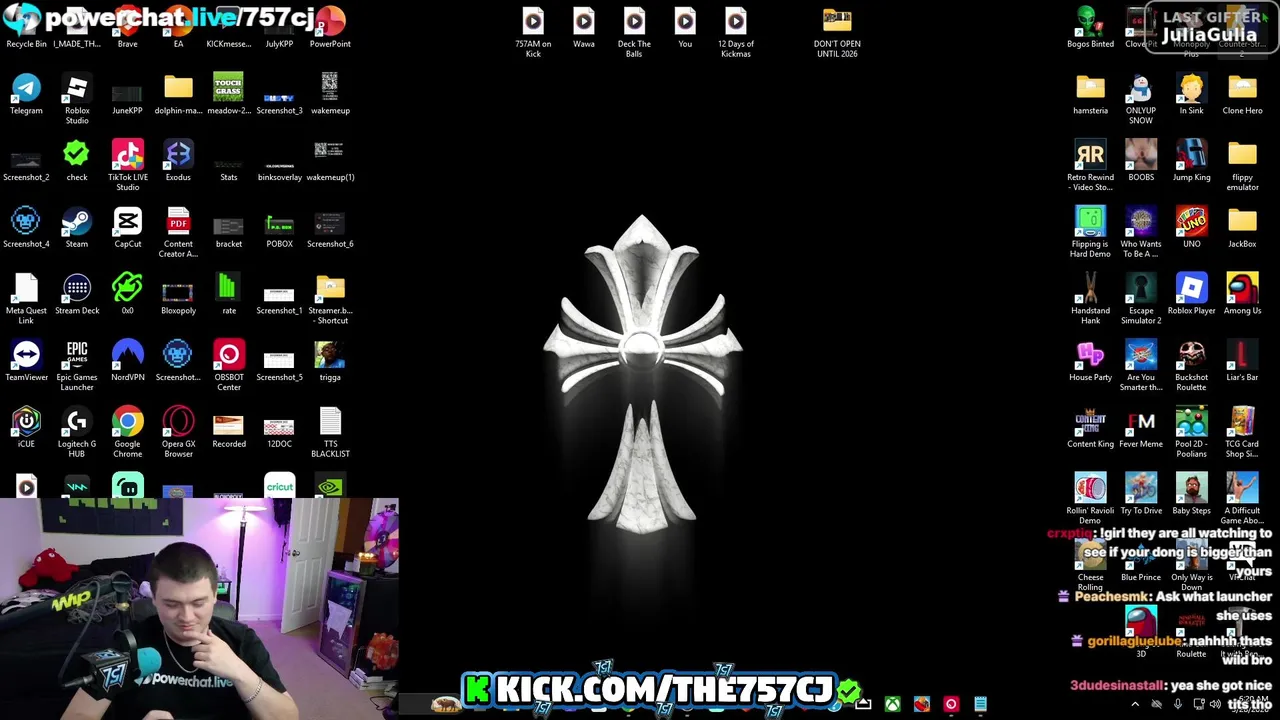Select the green check icon
1280x720 pixels.
pos(77,160)
